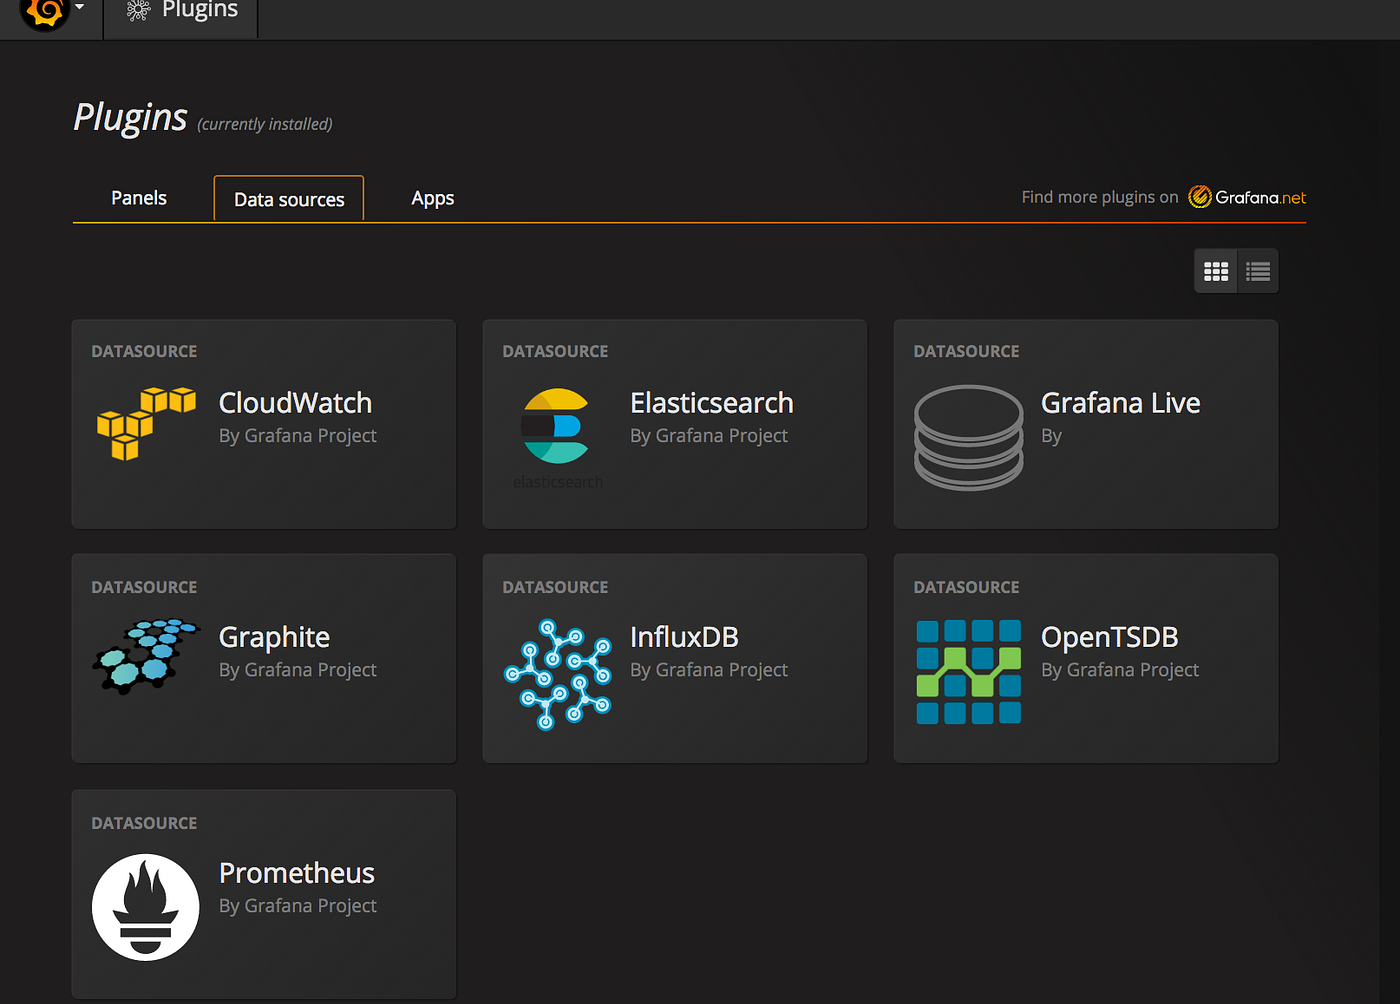
Task: Click the Plugins gear icon in header
Action: (x=136, y=10)
